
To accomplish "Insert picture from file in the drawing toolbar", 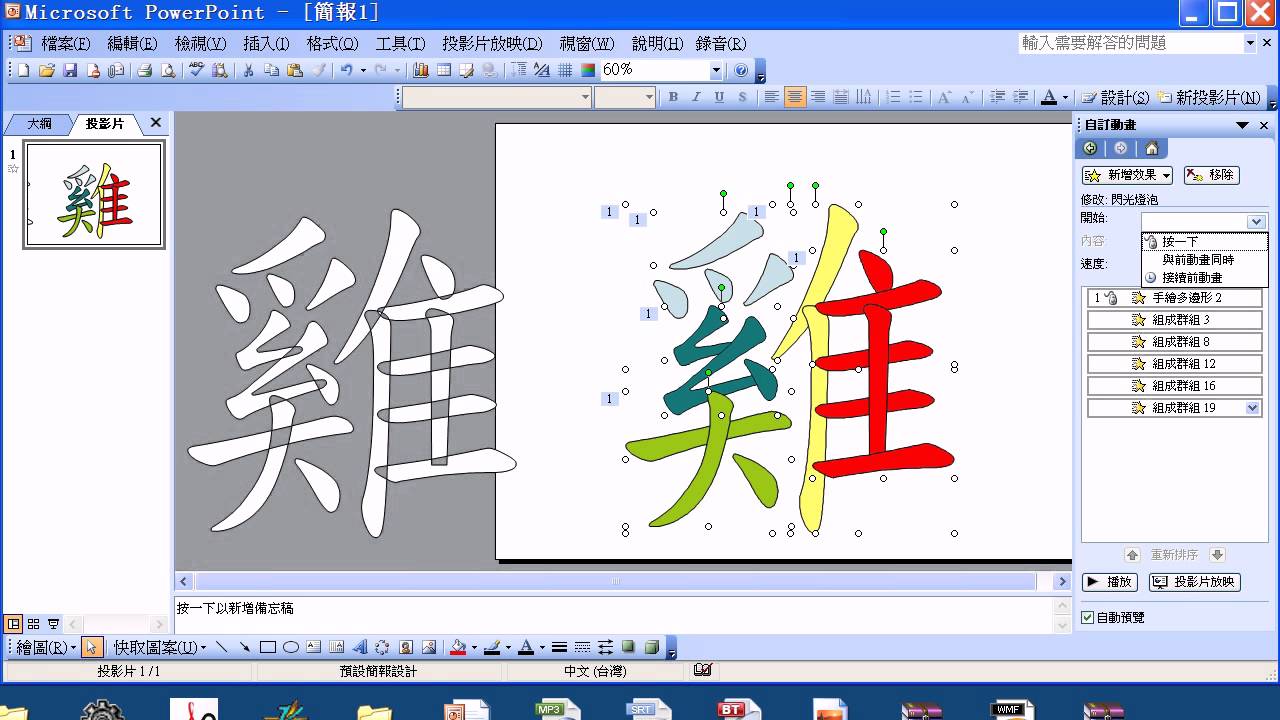I will click(x=429, y=648).
